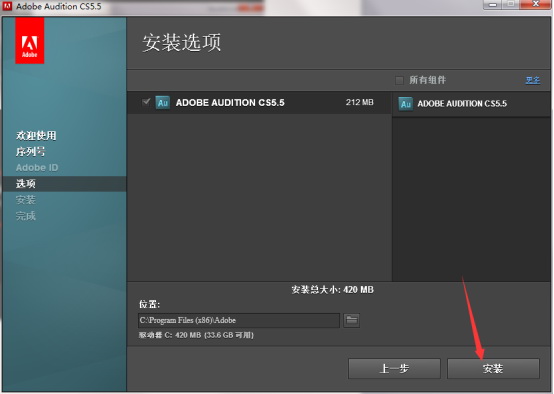Click the 位置: label
The width and height of the screenshot is (554, 394).
(x=149, y=304)
